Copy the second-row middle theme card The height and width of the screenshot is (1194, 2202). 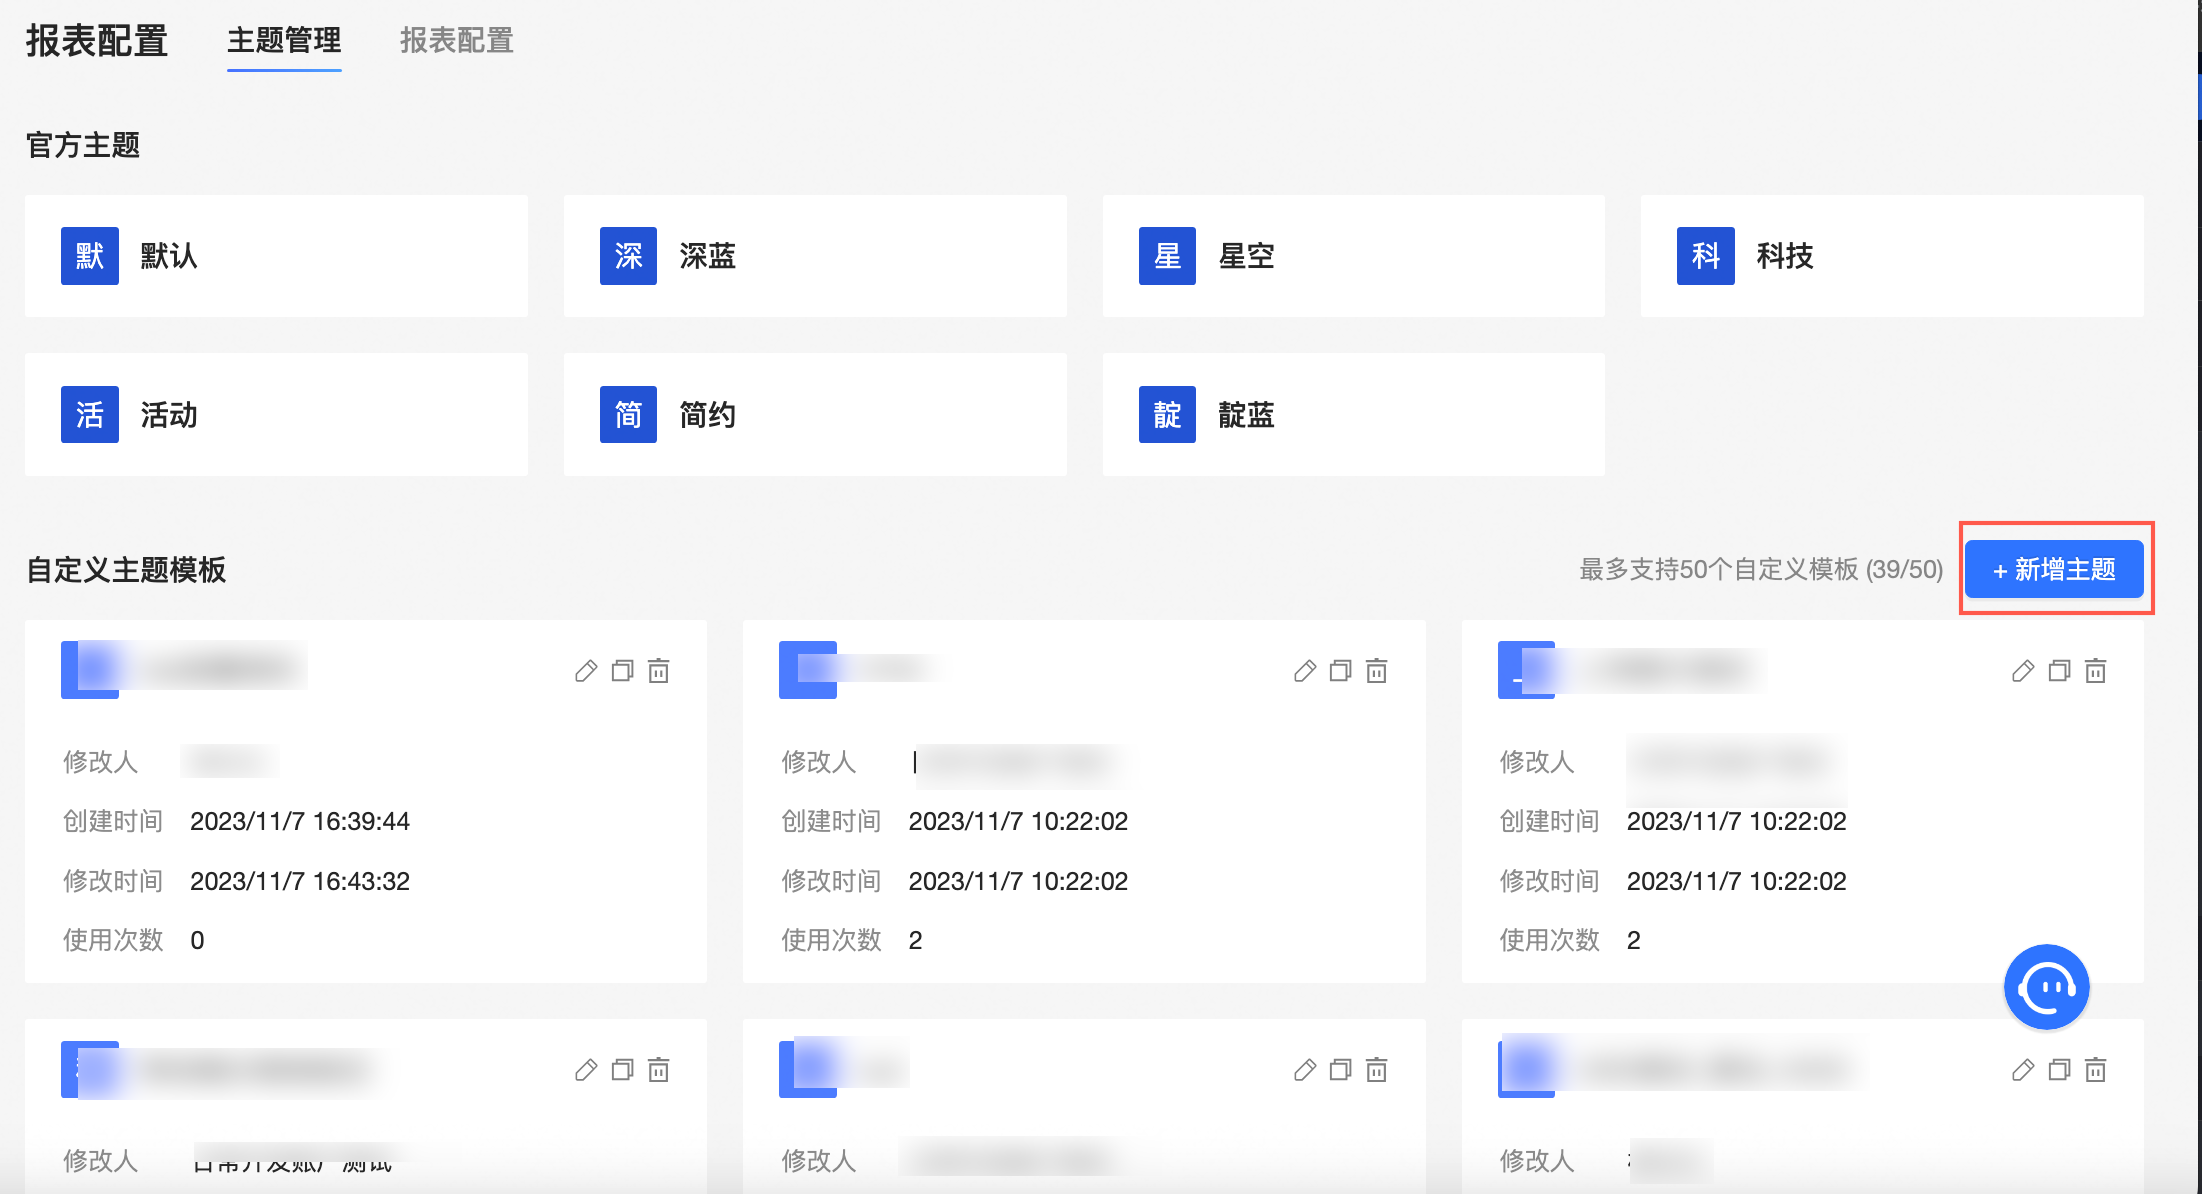1340,1070
